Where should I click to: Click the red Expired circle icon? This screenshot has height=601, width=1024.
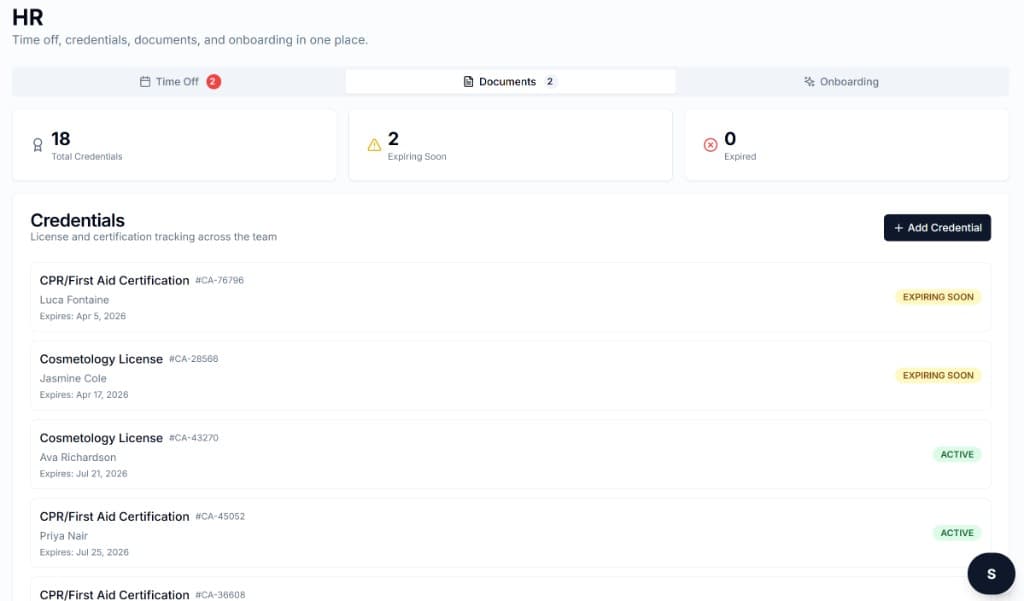[x=710, y=143]
